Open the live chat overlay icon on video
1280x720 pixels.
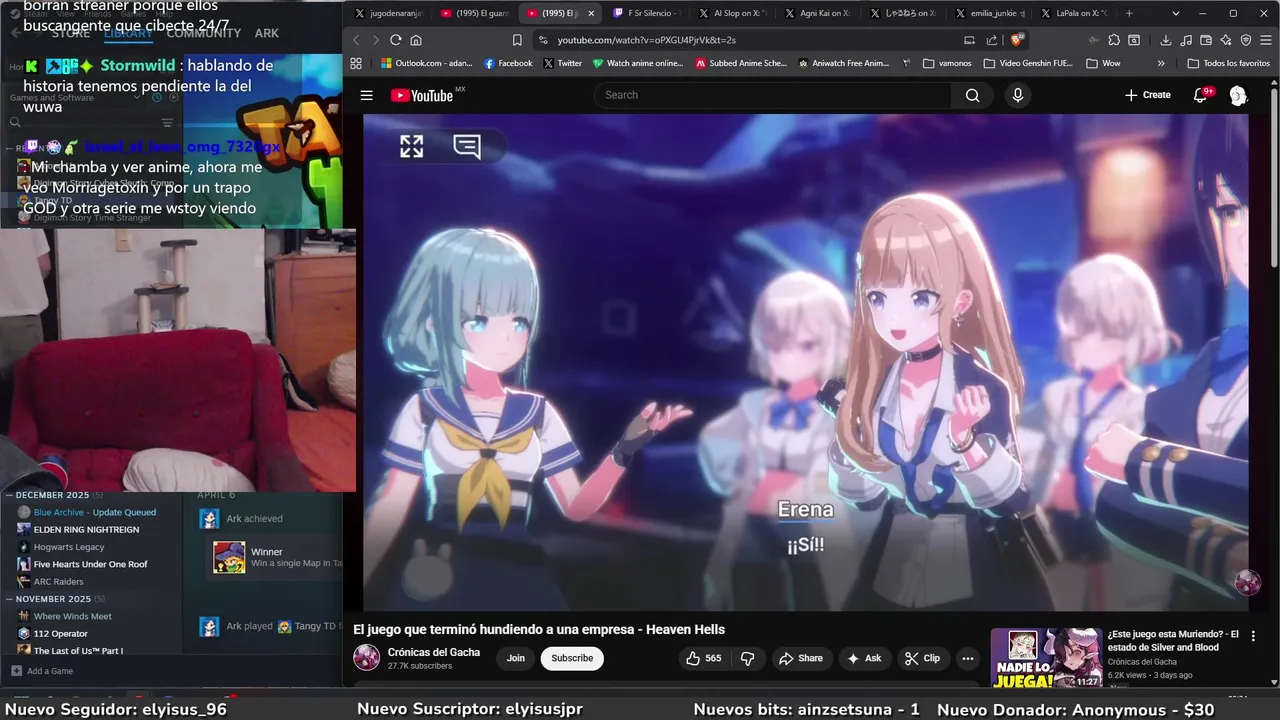(467, 146)
